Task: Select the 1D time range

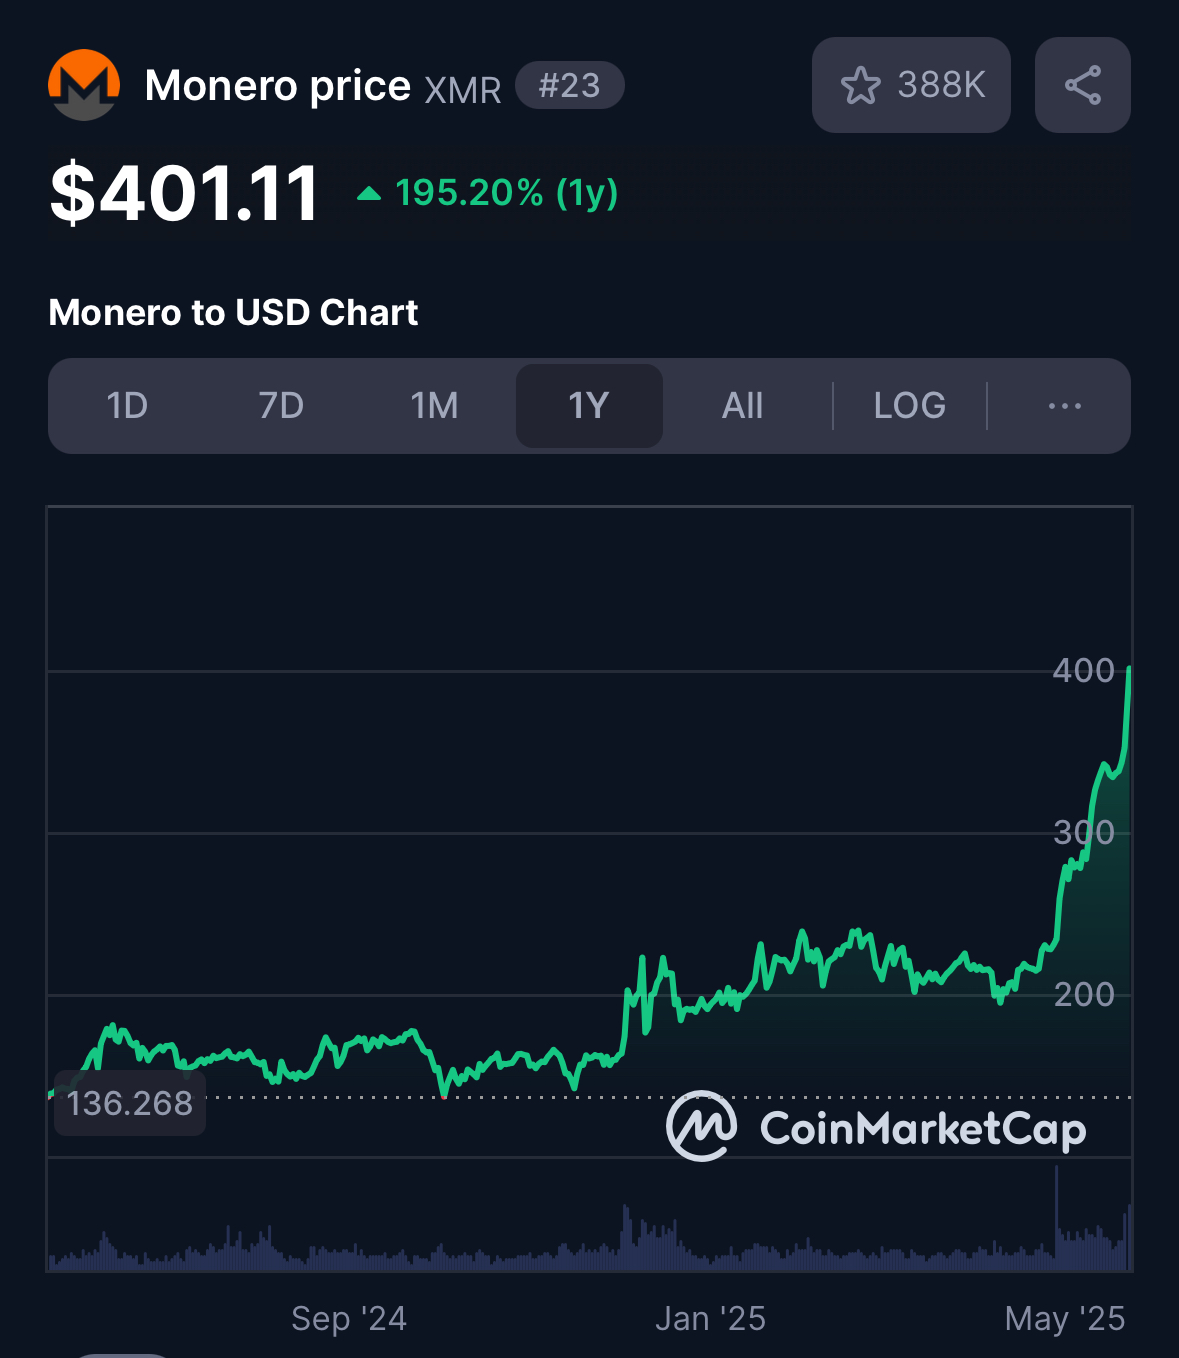Action: [x=127, y=406]
